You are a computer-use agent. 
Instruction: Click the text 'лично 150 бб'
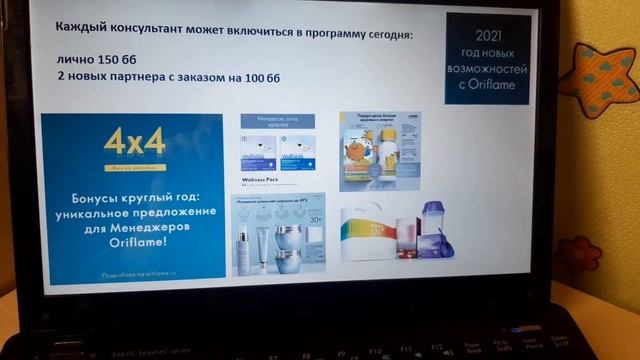[96, 60]
